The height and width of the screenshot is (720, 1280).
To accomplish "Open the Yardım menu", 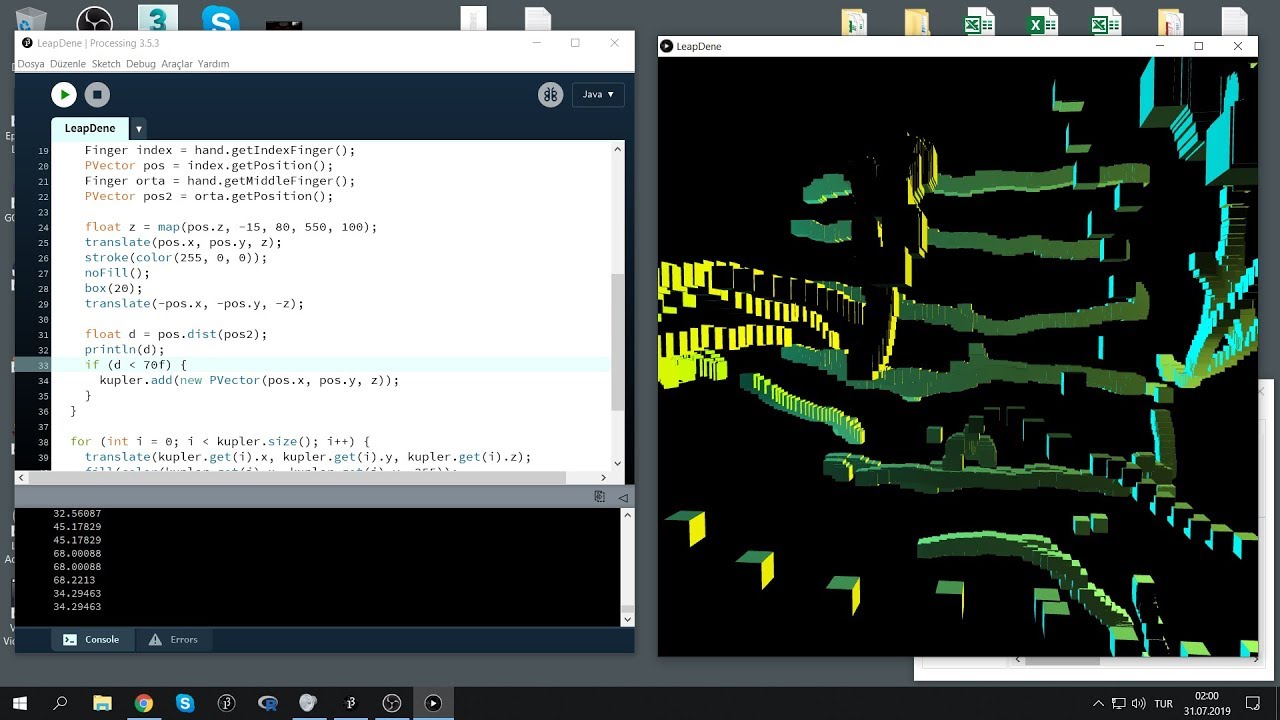I will [214, 64].
